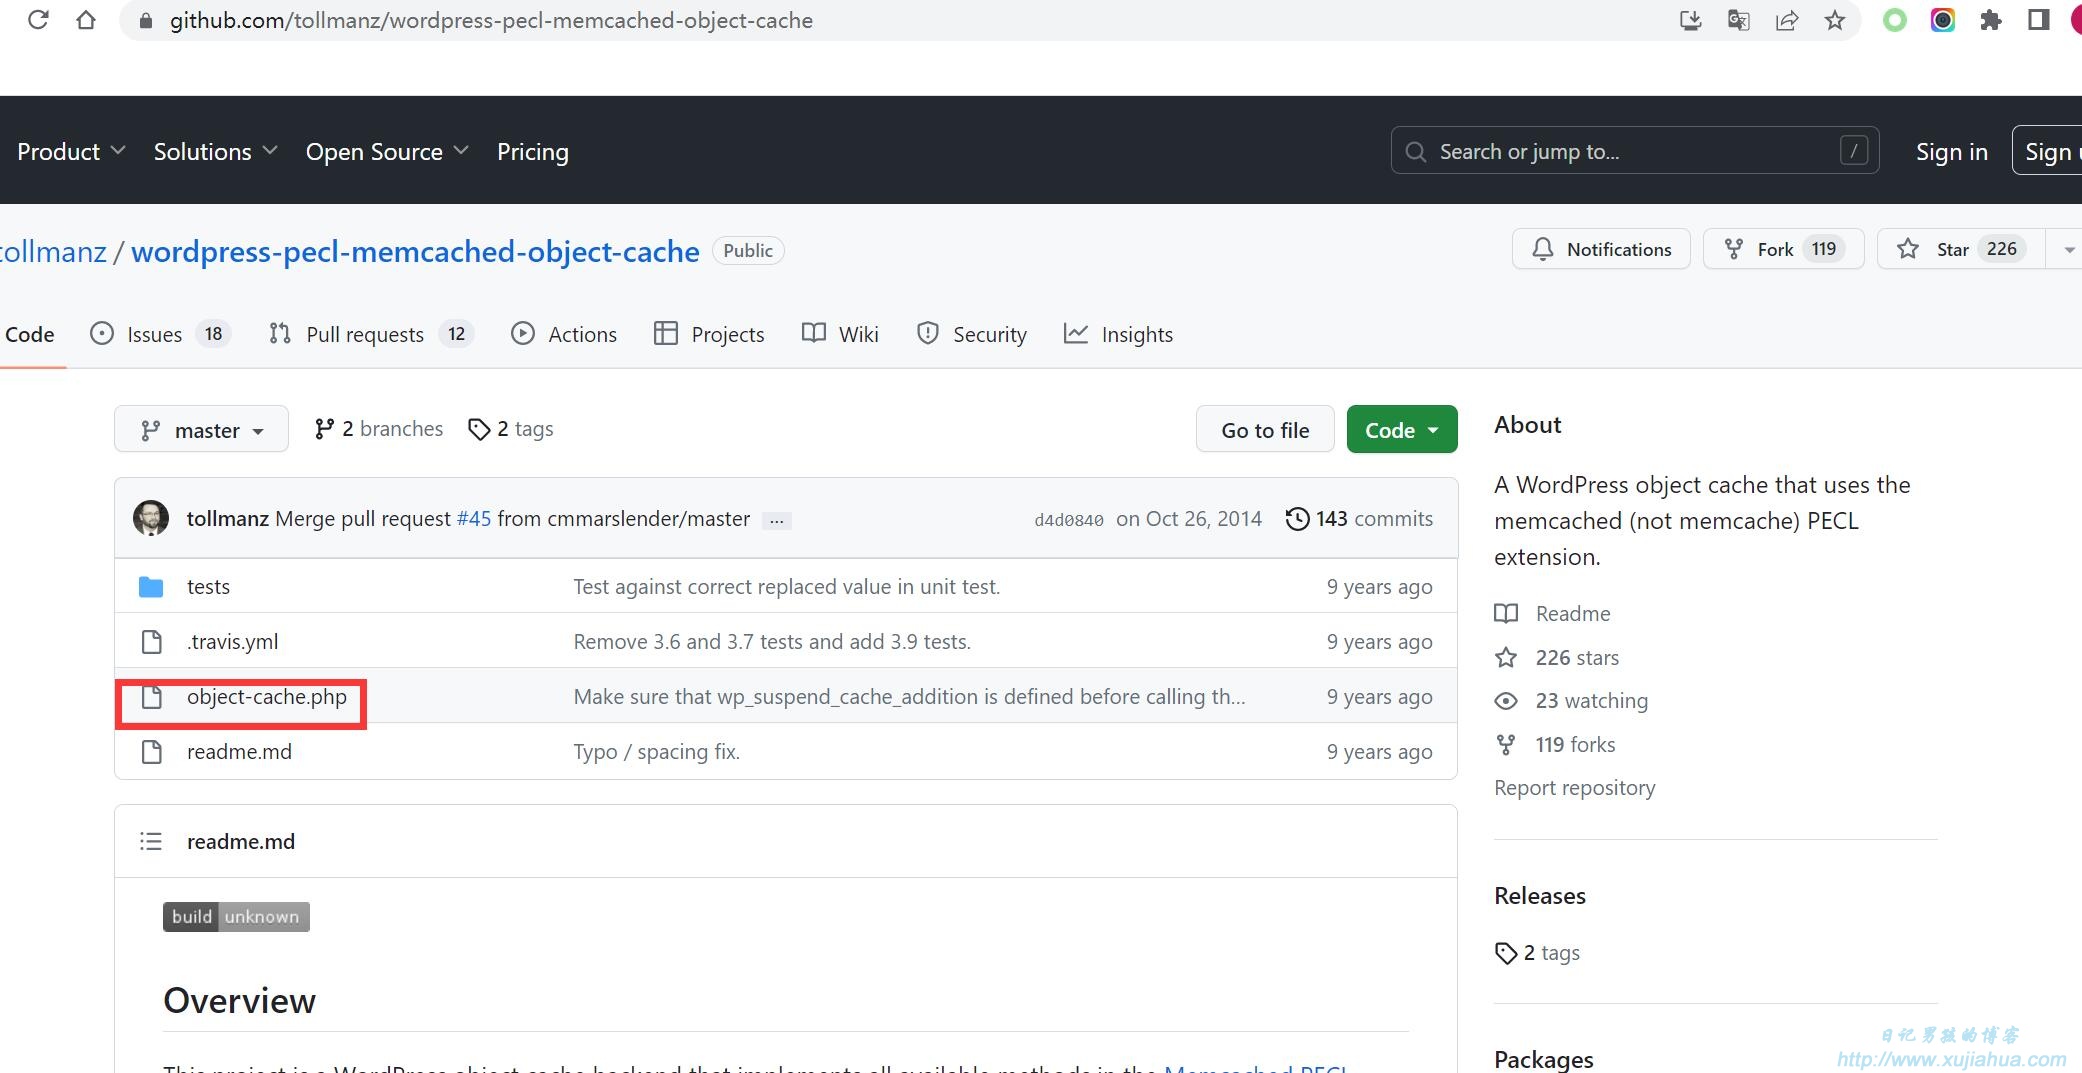
Task: Open readme table of contents list icon
Action: coord(151,841)
